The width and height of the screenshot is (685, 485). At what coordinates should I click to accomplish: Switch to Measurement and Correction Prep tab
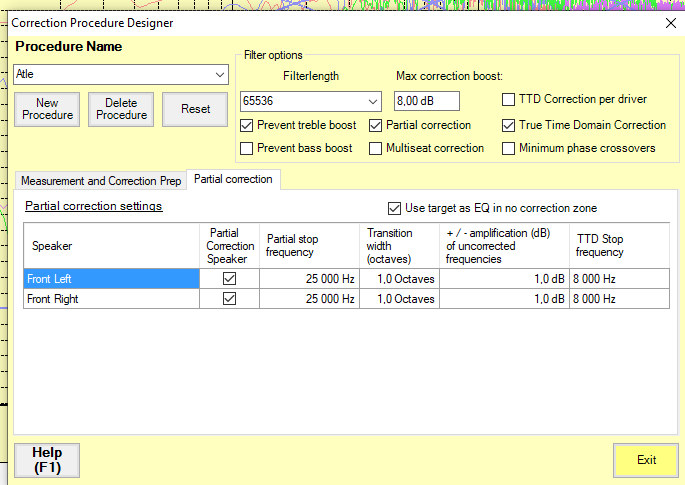click(x=101, y=181)
